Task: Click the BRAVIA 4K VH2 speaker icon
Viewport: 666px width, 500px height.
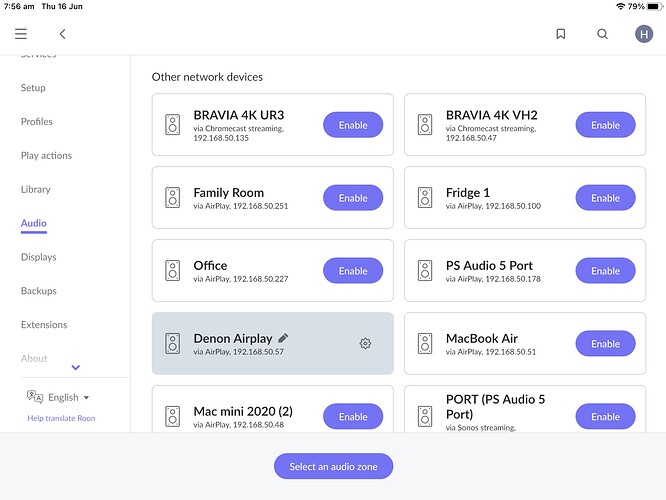Action: (425, 124)
